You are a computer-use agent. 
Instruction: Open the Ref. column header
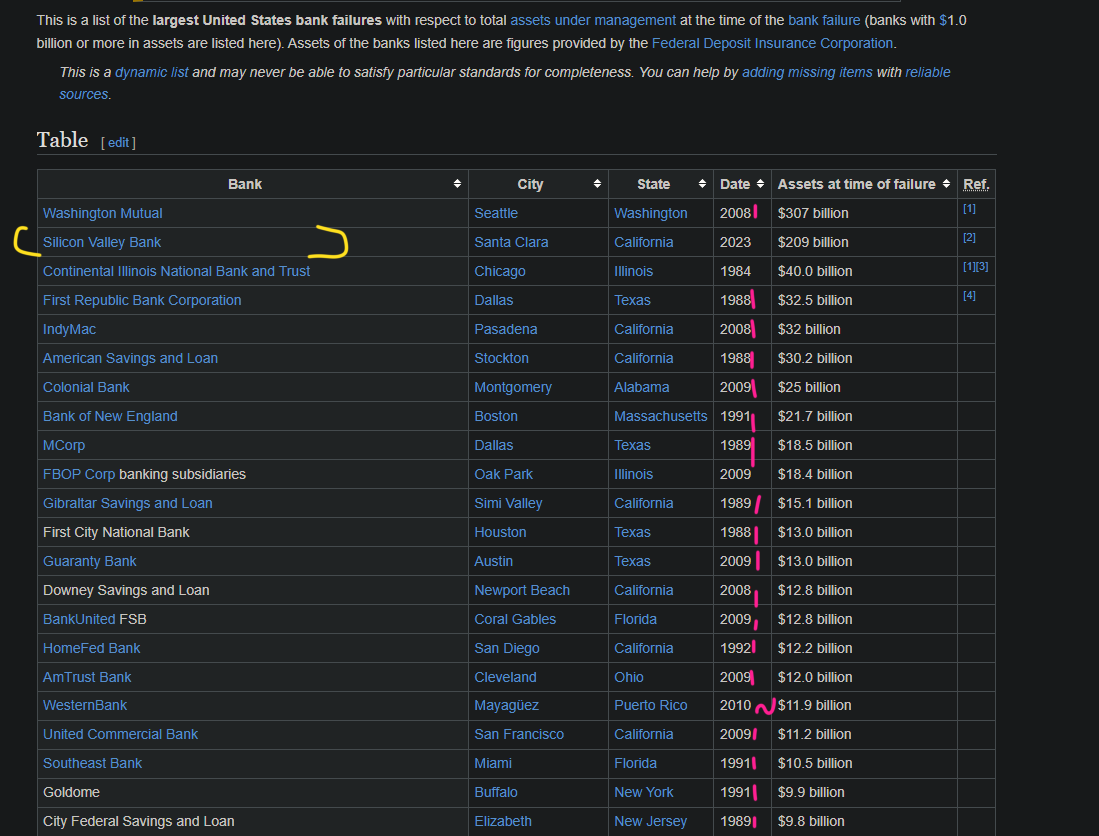974,184
